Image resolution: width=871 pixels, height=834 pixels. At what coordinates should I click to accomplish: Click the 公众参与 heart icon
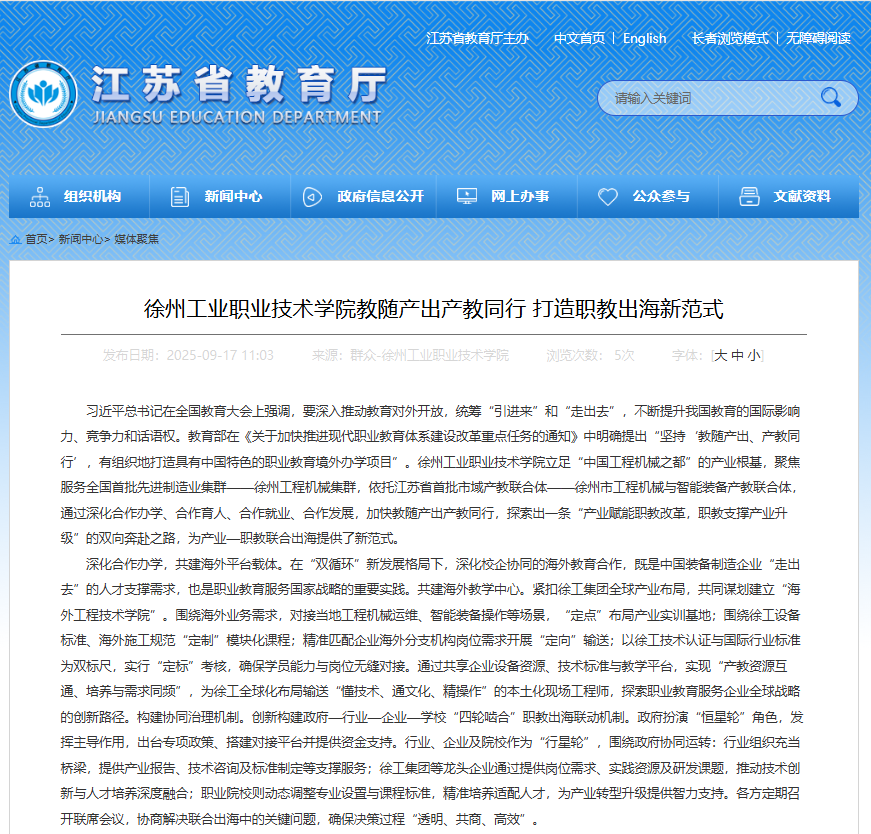coord(607,197)
